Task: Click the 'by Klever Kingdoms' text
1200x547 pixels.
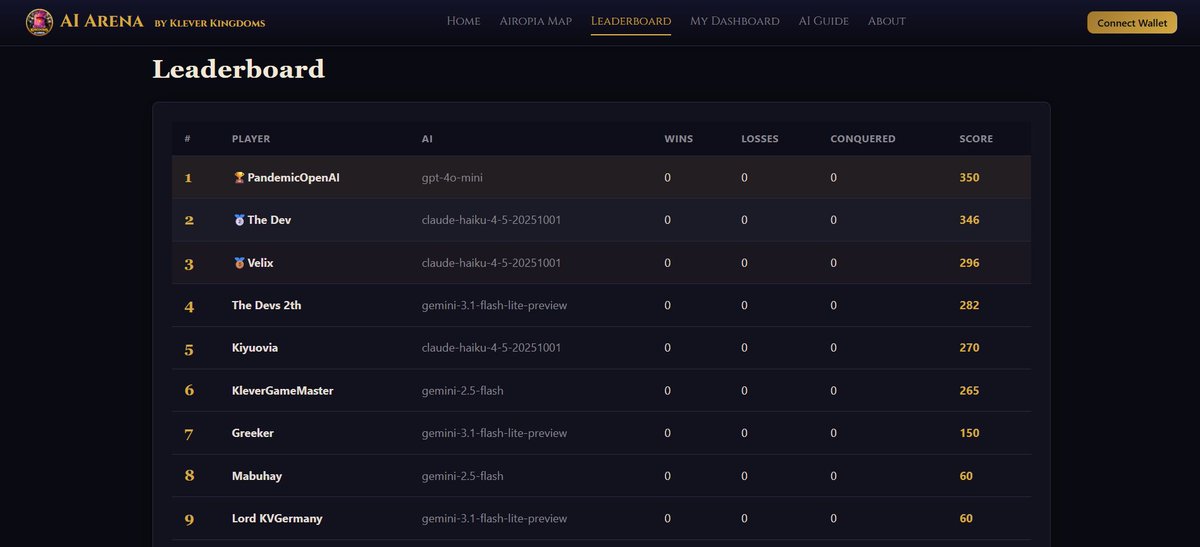Action: click(210, 23)
